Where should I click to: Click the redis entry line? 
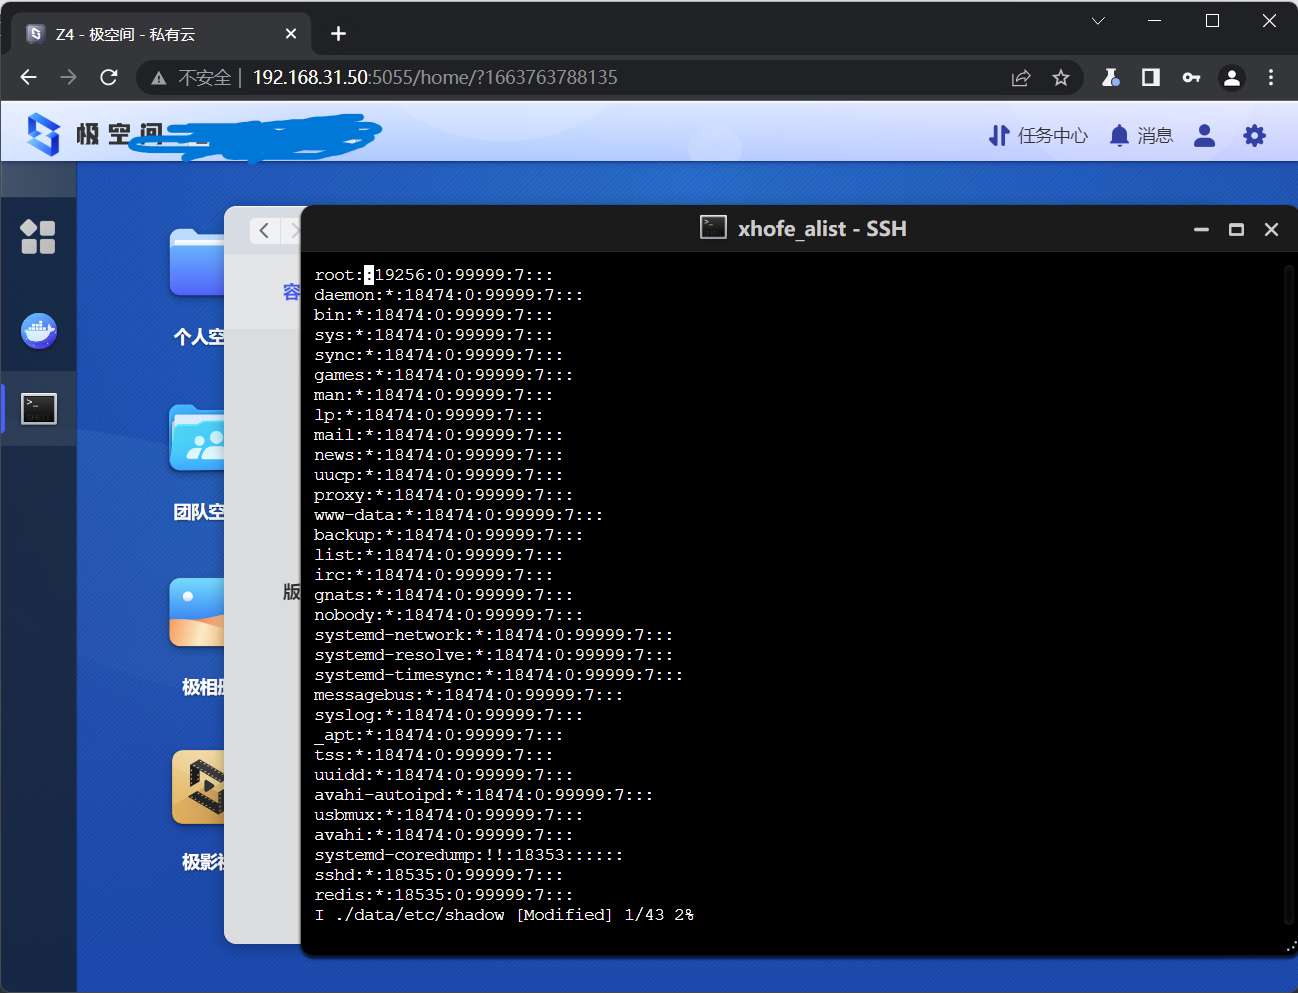pos(443,895)
